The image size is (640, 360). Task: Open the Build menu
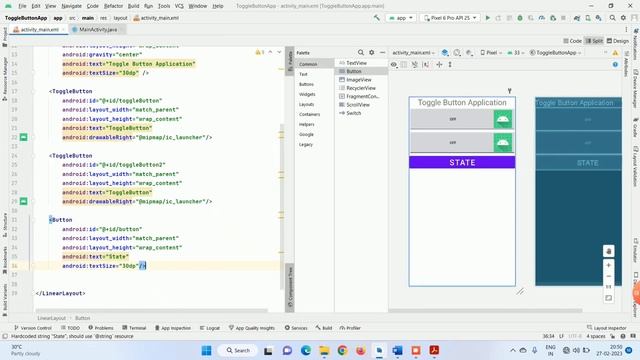(x=133, y=6)
